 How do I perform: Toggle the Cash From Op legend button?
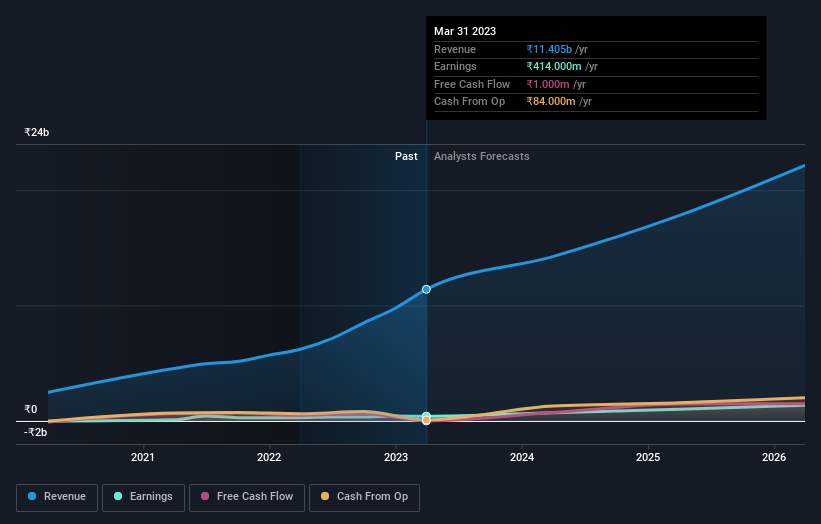pos(364,497)
